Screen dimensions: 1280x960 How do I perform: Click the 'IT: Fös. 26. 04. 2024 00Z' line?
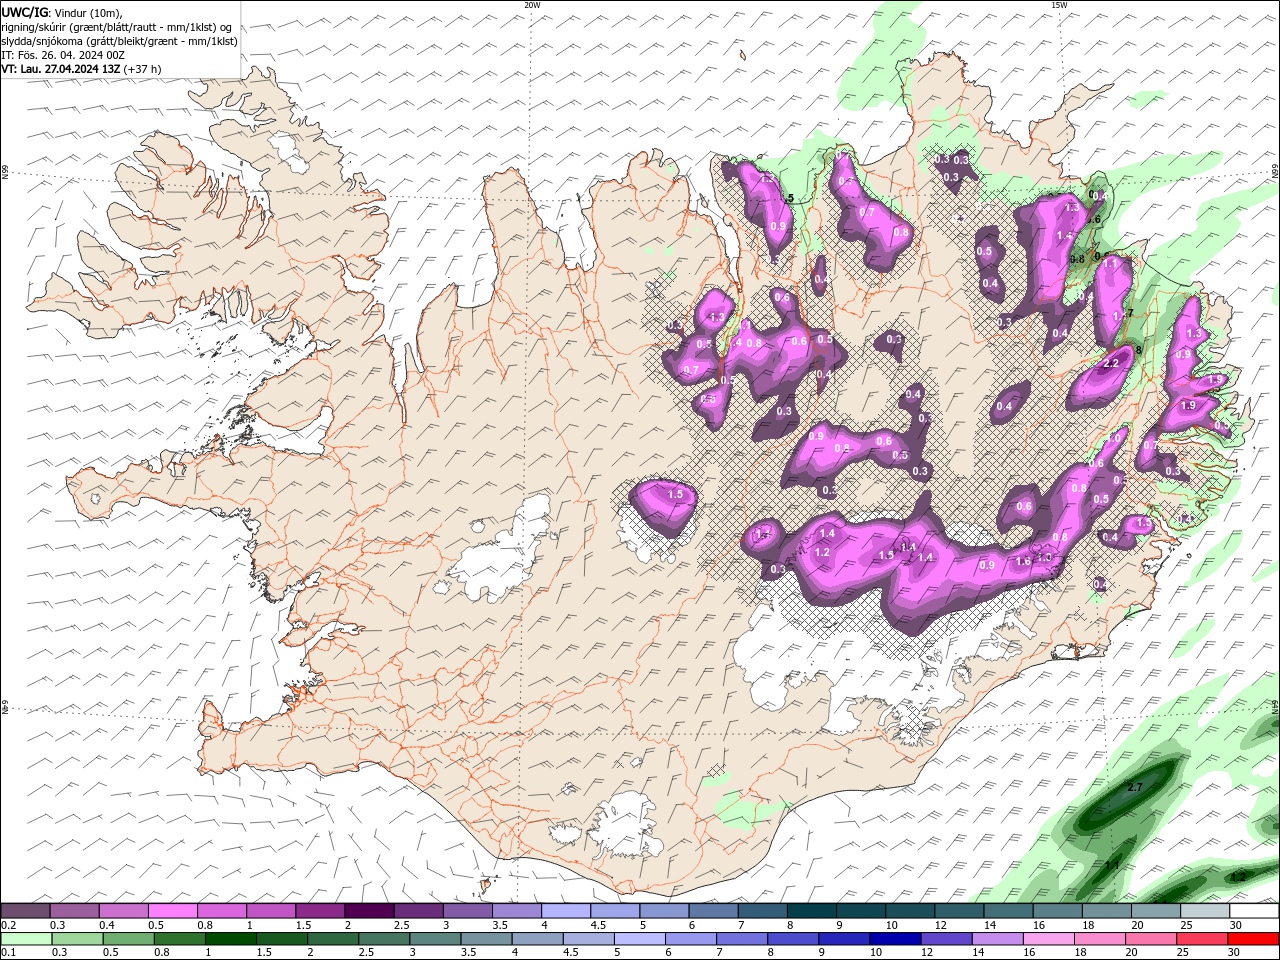(63, 55)
